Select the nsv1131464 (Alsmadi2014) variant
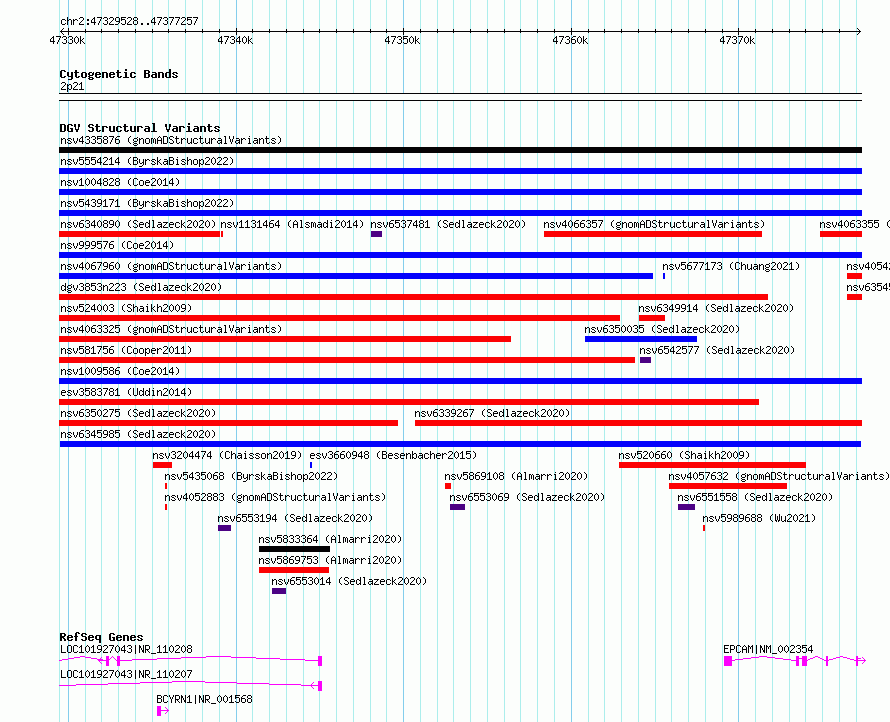The width and height of the screenshot is (890, 722). (x=292, y=224)
